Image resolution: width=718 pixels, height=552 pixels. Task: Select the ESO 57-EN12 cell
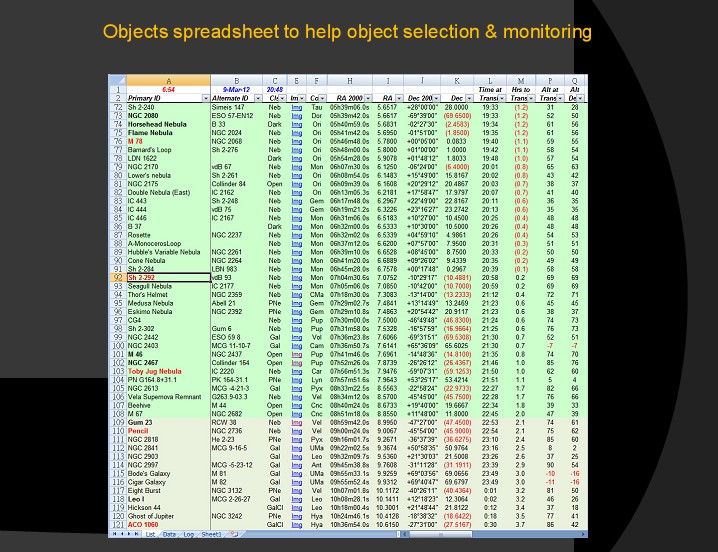(236, 116)
